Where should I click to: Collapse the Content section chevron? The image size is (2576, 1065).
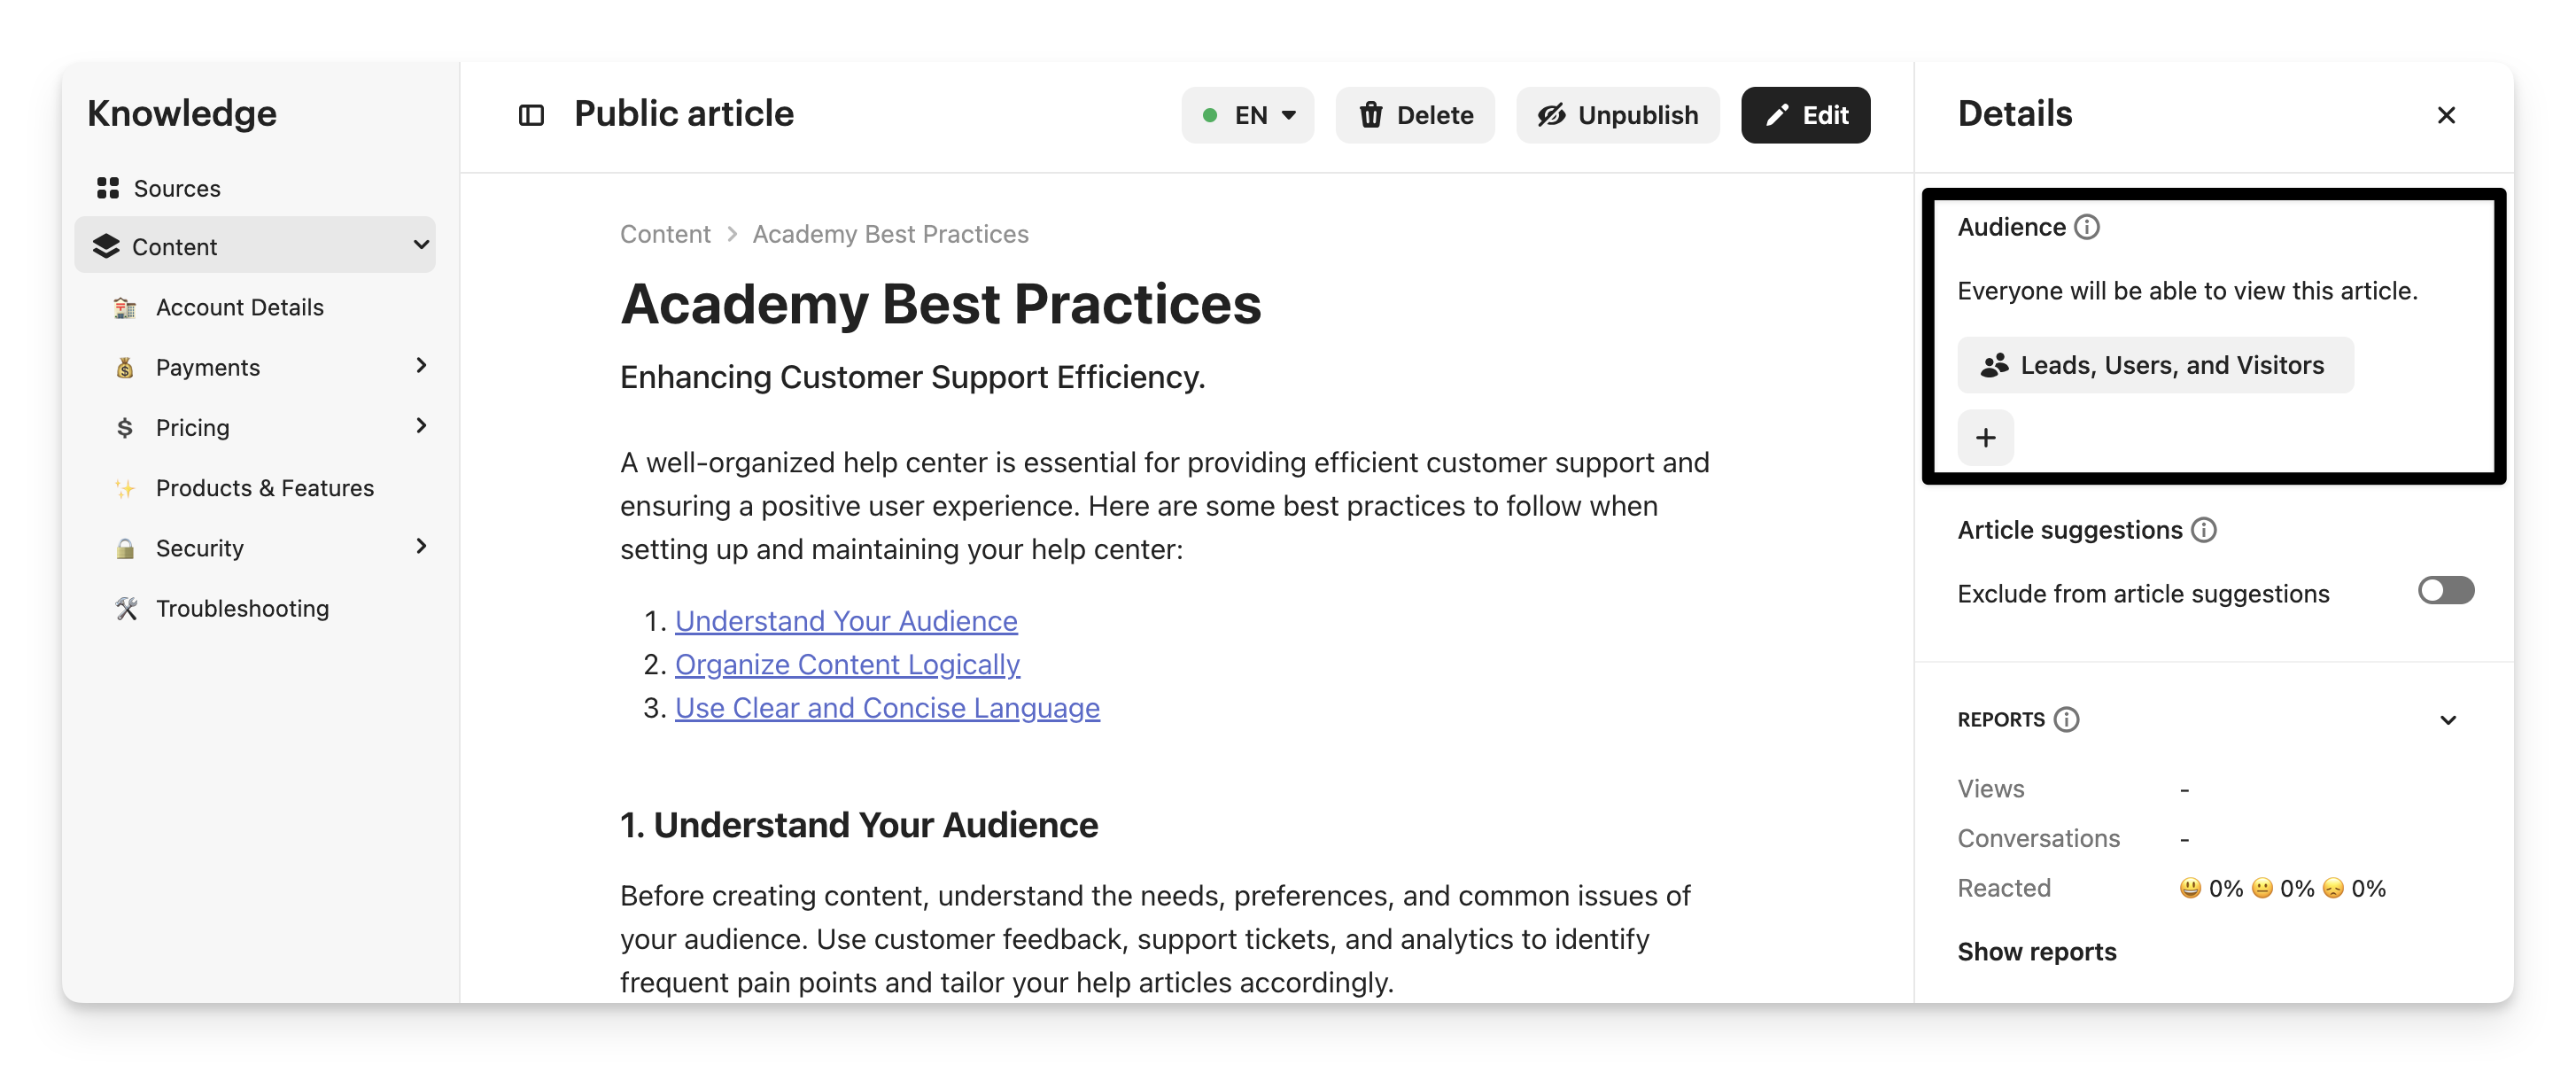[421, 245]
